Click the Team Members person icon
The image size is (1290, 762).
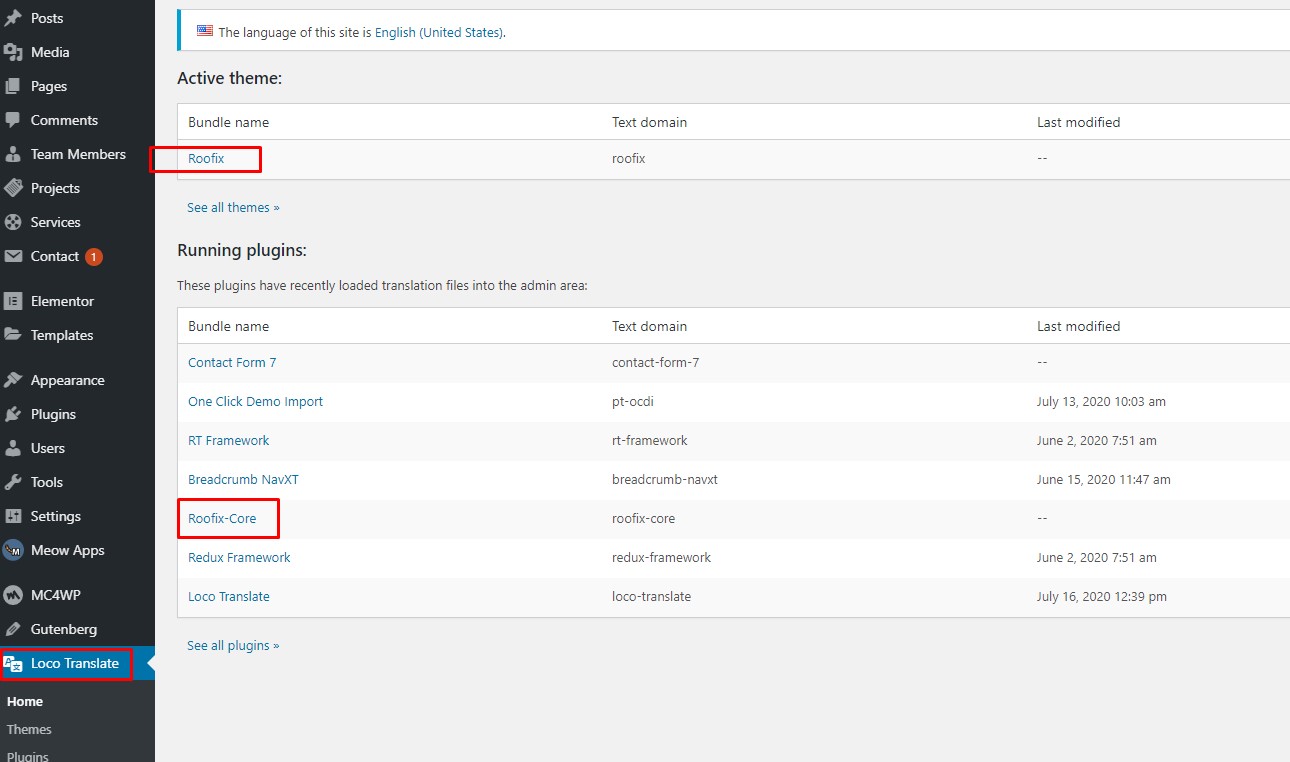[13, 154]
